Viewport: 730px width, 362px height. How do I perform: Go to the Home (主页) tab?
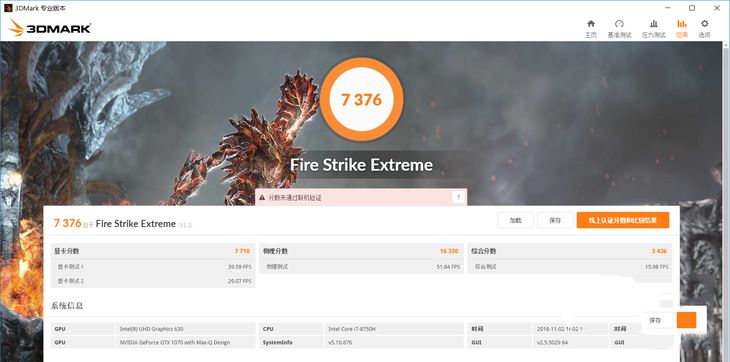[x=591, y=28]
